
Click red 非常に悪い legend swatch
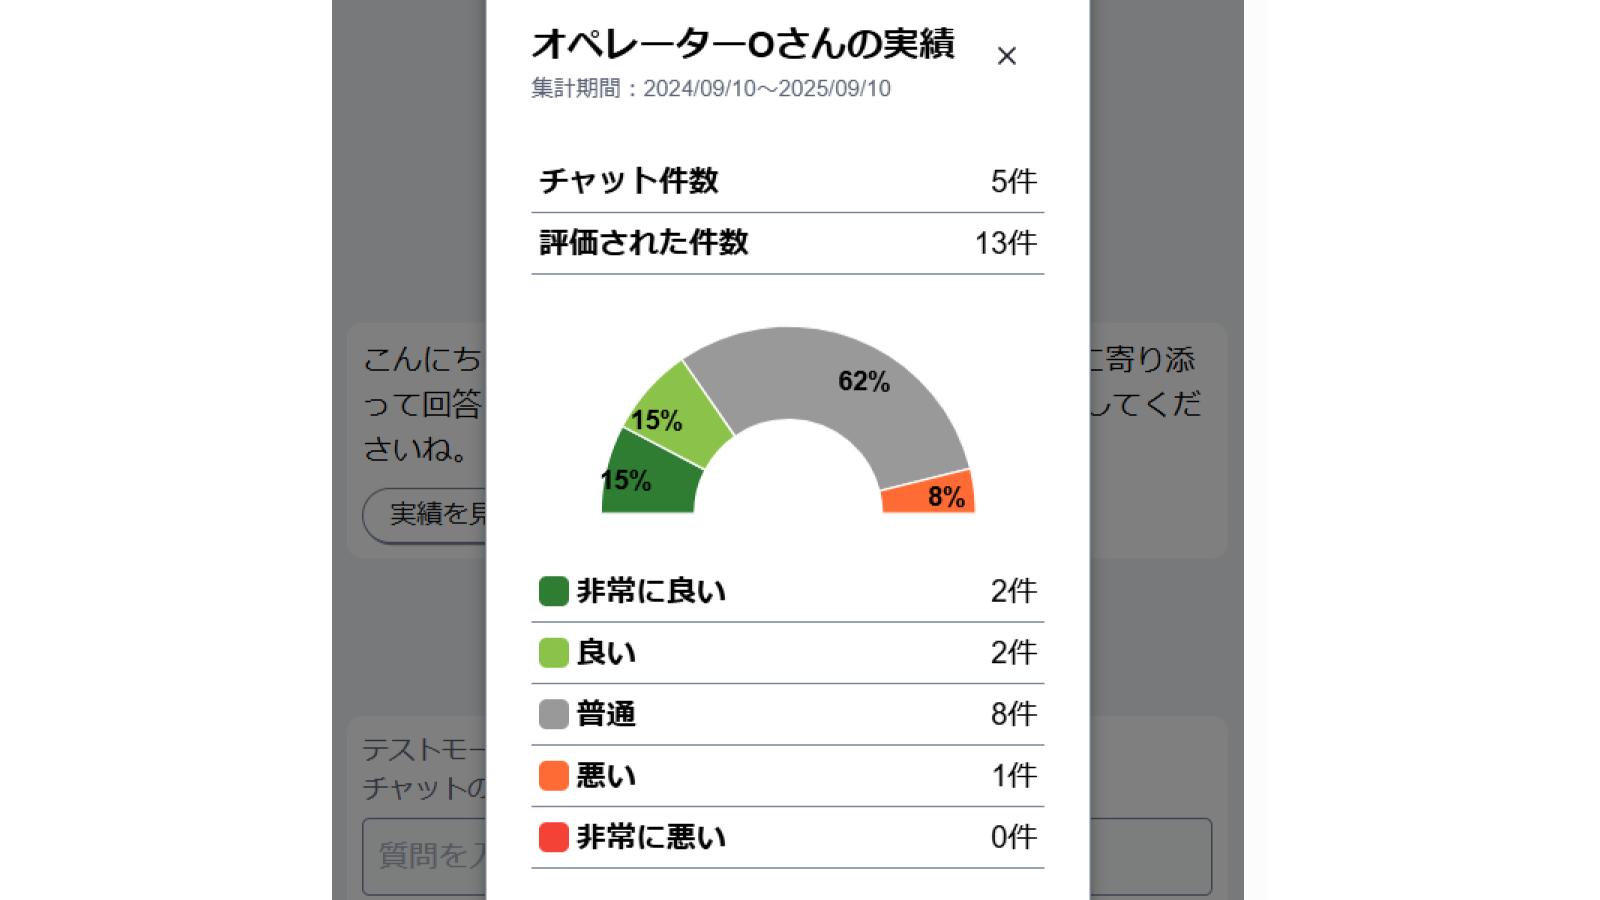553,837
